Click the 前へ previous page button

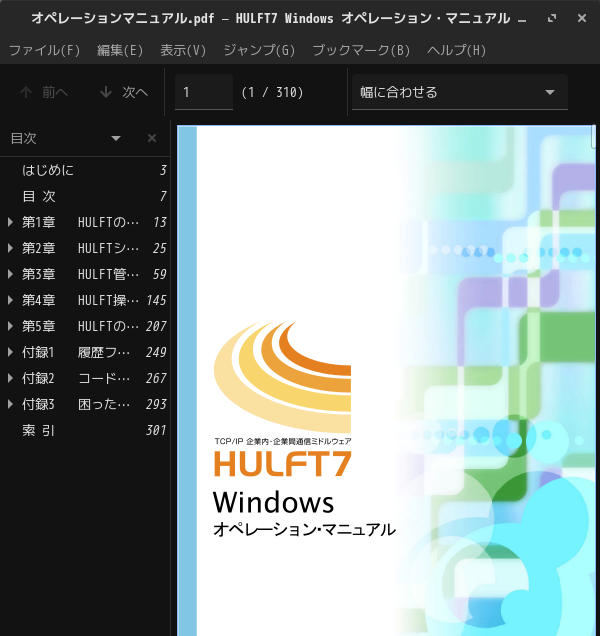pos(44,92)
